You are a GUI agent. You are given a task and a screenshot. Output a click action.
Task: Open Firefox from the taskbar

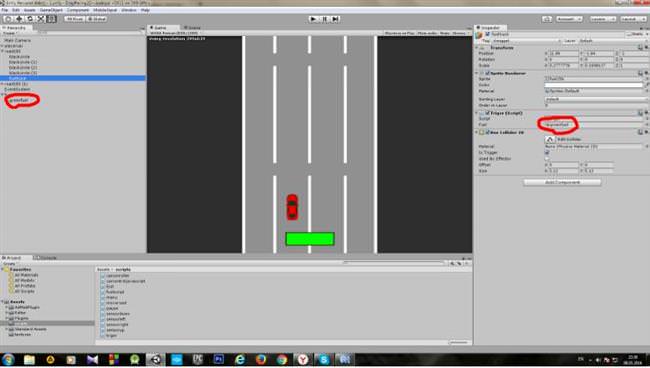pos(260,359)
